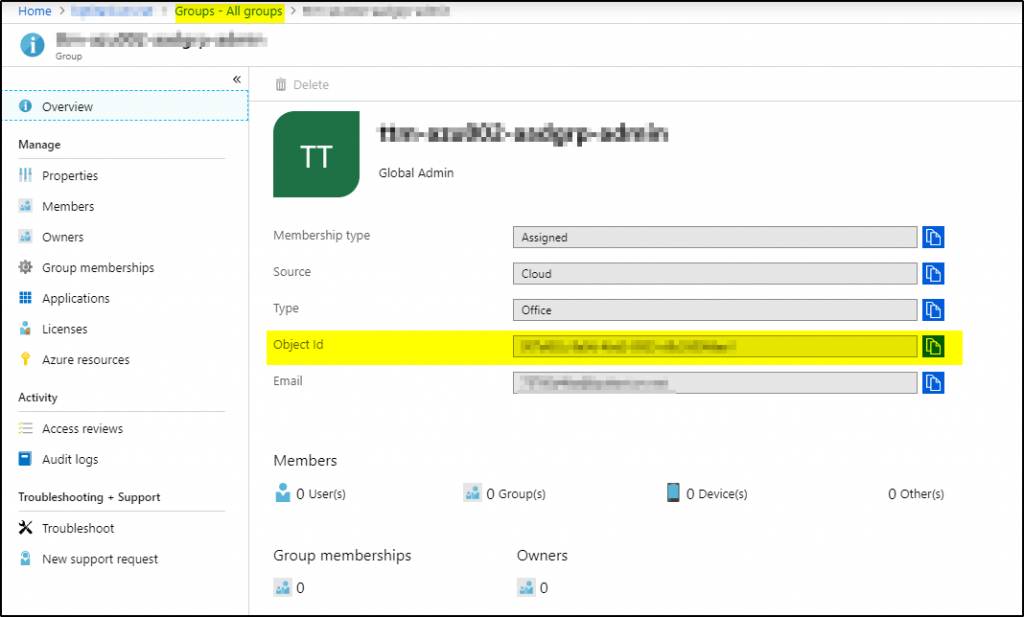The height and width of the screenshot is (617, 1024).
Task: Click copy icon next to Source field
Action: 933,273
